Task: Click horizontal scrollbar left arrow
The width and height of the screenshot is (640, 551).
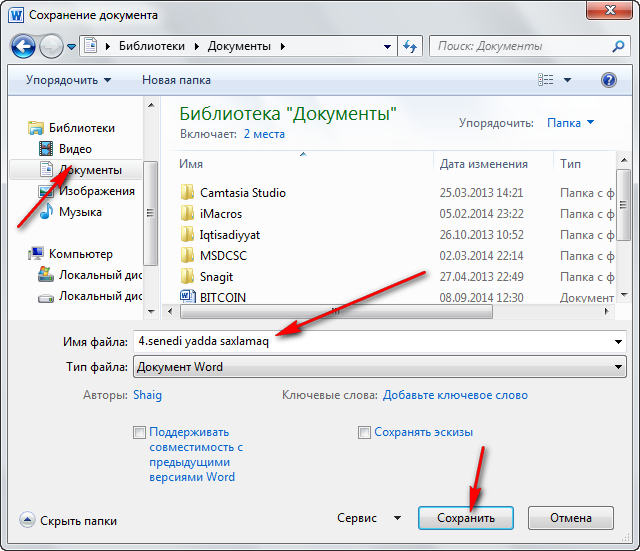Action: [170, 312]
